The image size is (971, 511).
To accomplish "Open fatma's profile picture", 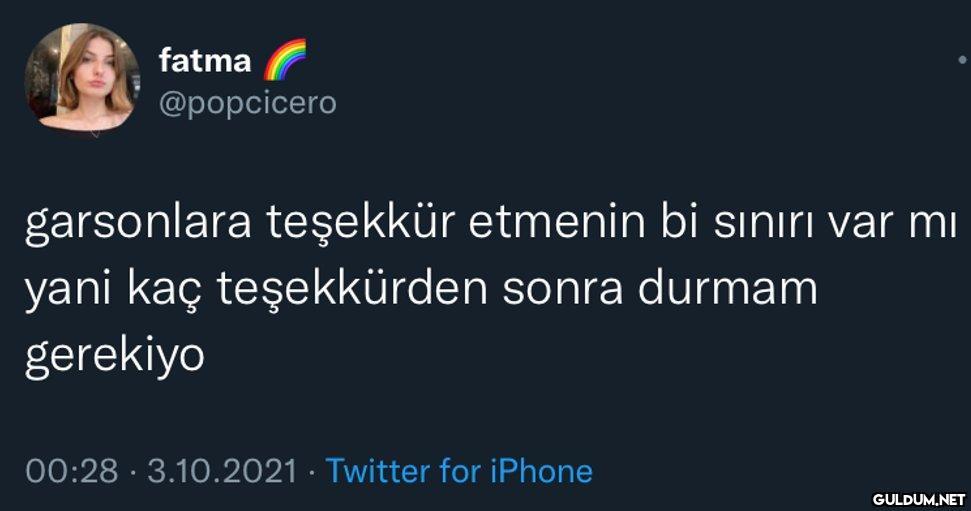I will (81, 78).
